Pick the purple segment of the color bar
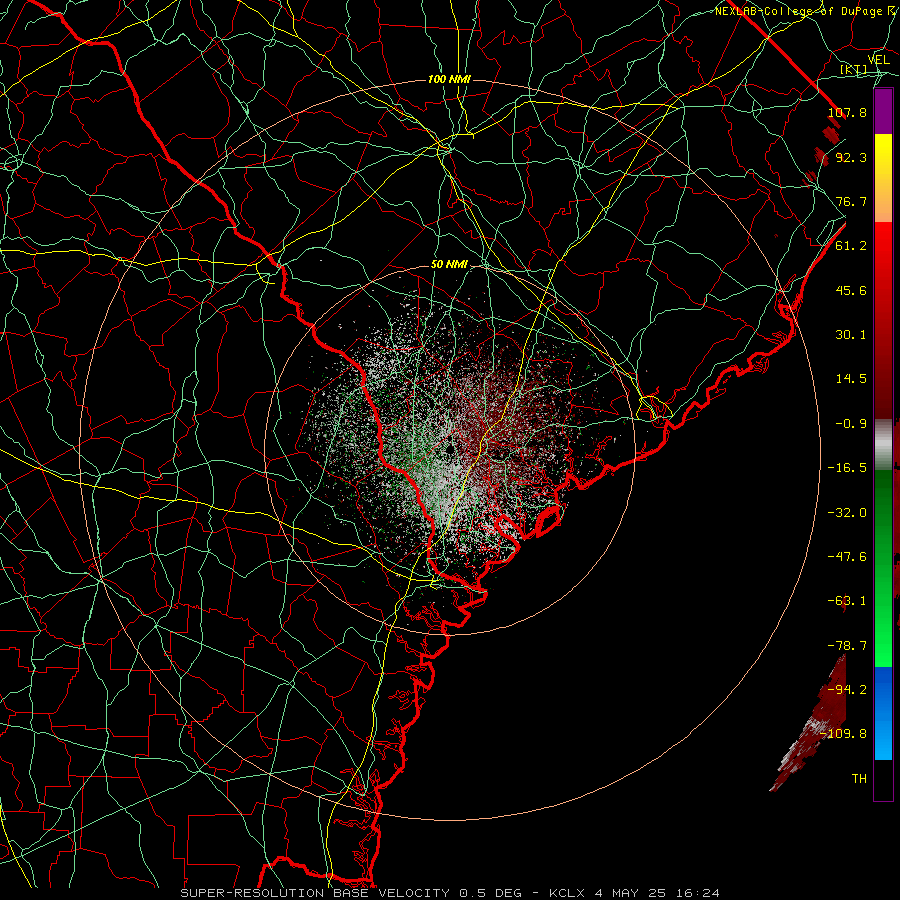 (x=883, y=112)
